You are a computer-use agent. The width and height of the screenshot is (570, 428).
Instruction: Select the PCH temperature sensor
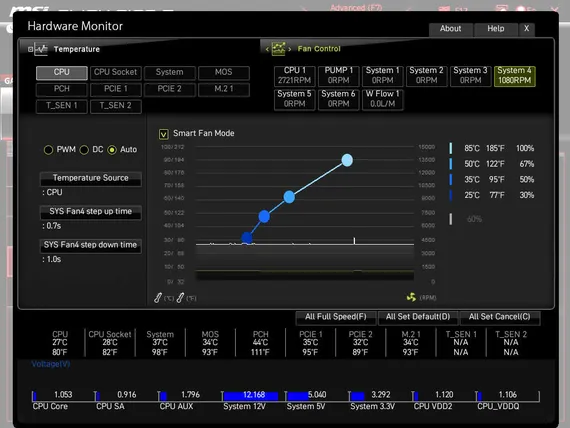pyautogui.click(x=61, y=89)
